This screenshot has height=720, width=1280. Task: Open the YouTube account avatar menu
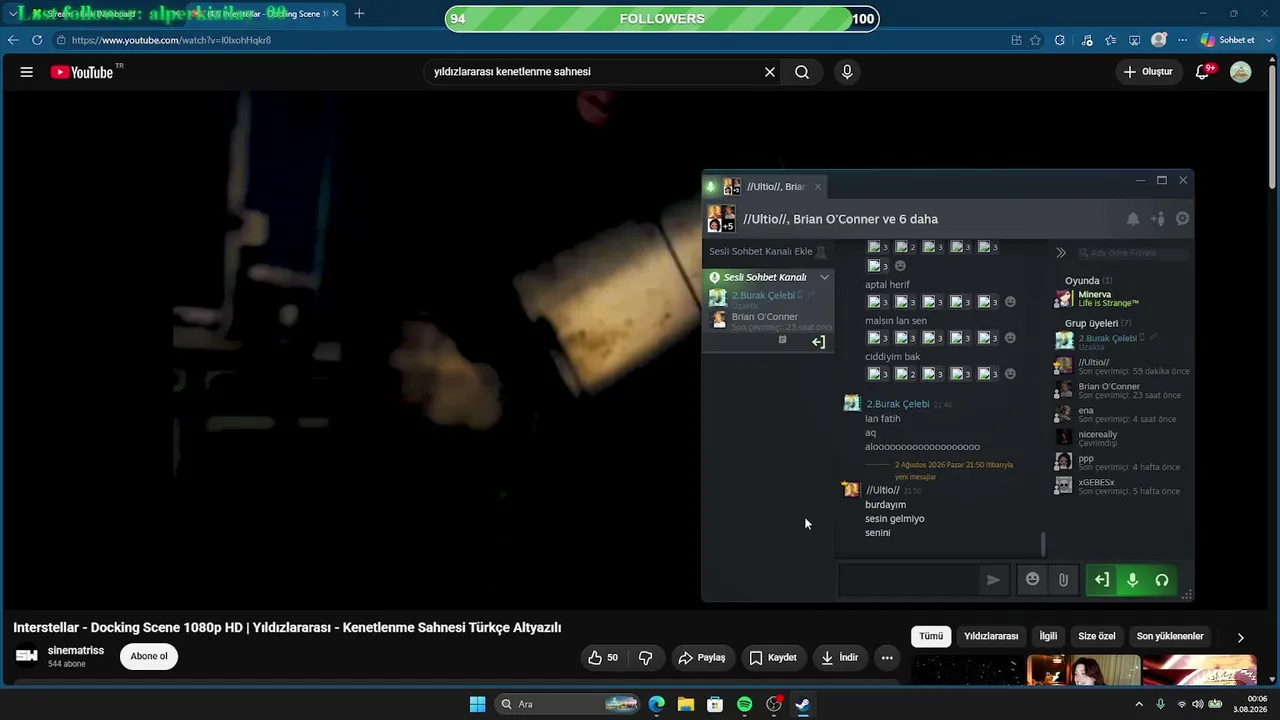coord(1241,72)
